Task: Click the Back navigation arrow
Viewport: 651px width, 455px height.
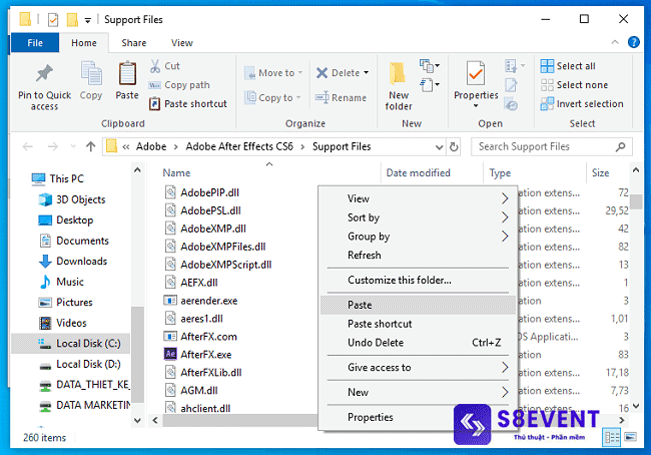Action: click(27, 147)
